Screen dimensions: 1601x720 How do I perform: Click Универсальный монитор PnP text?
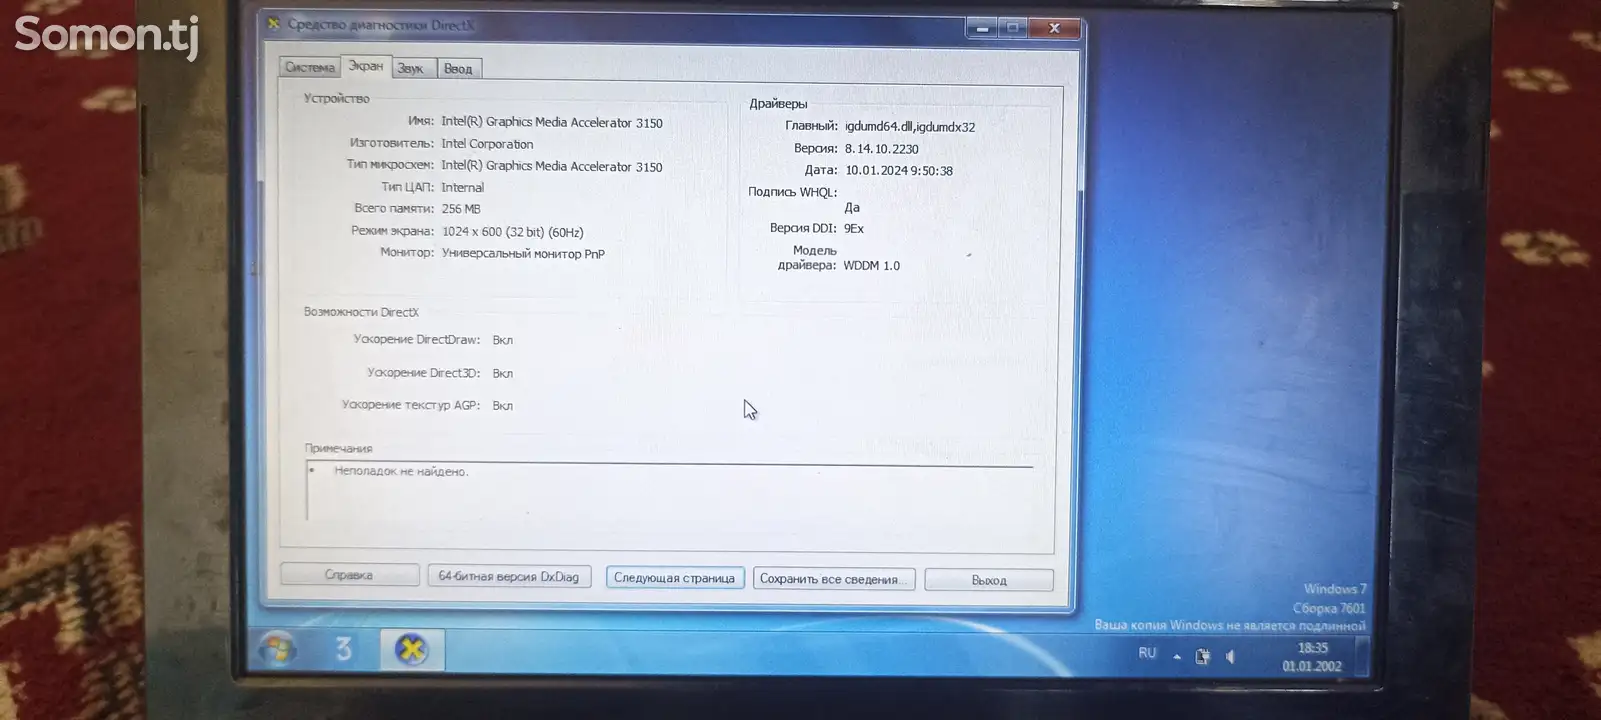(523, 254)
